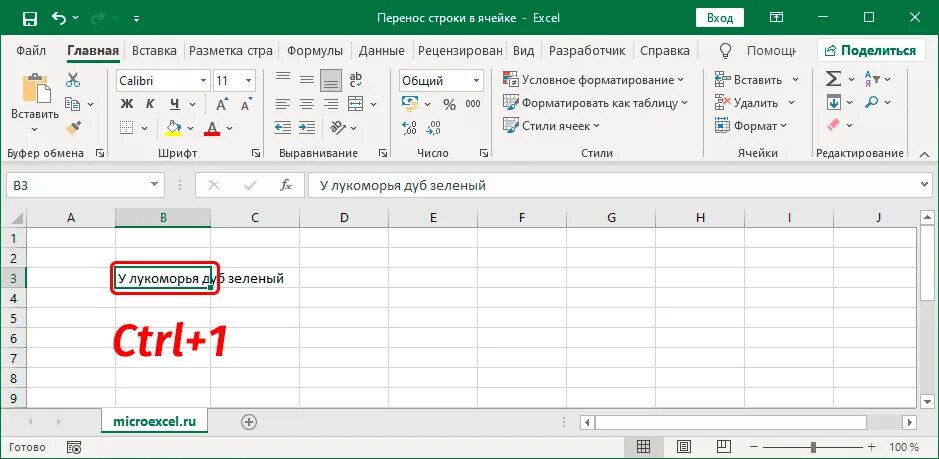Click the Tell Me lightbulb icon
The width and height of the screenshot is (939, 459).
click(x=726, y=51)
